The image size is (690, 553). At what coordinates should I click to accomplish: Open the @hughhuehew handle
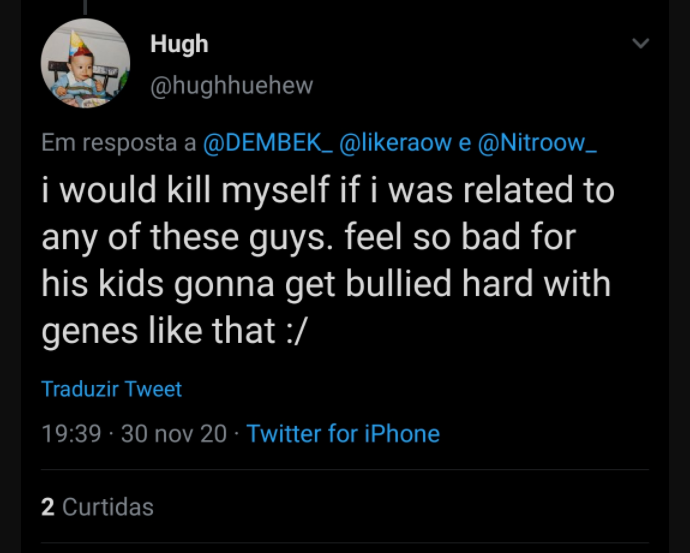[x=231, y=85]
